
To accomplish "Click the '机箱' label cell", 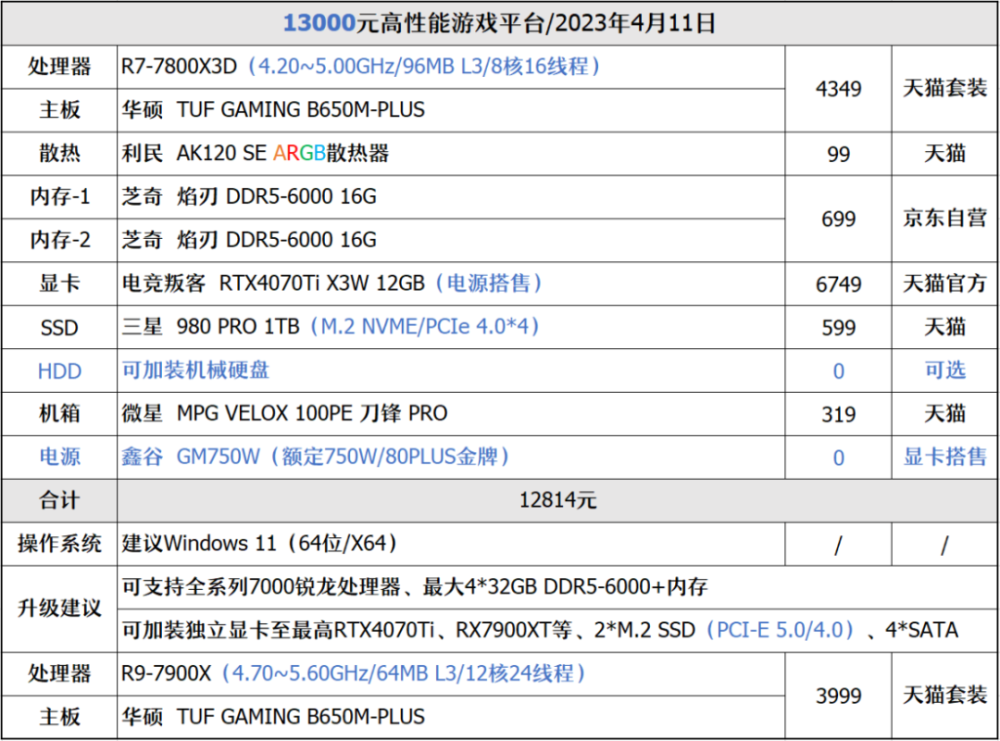I will point(59,414).
